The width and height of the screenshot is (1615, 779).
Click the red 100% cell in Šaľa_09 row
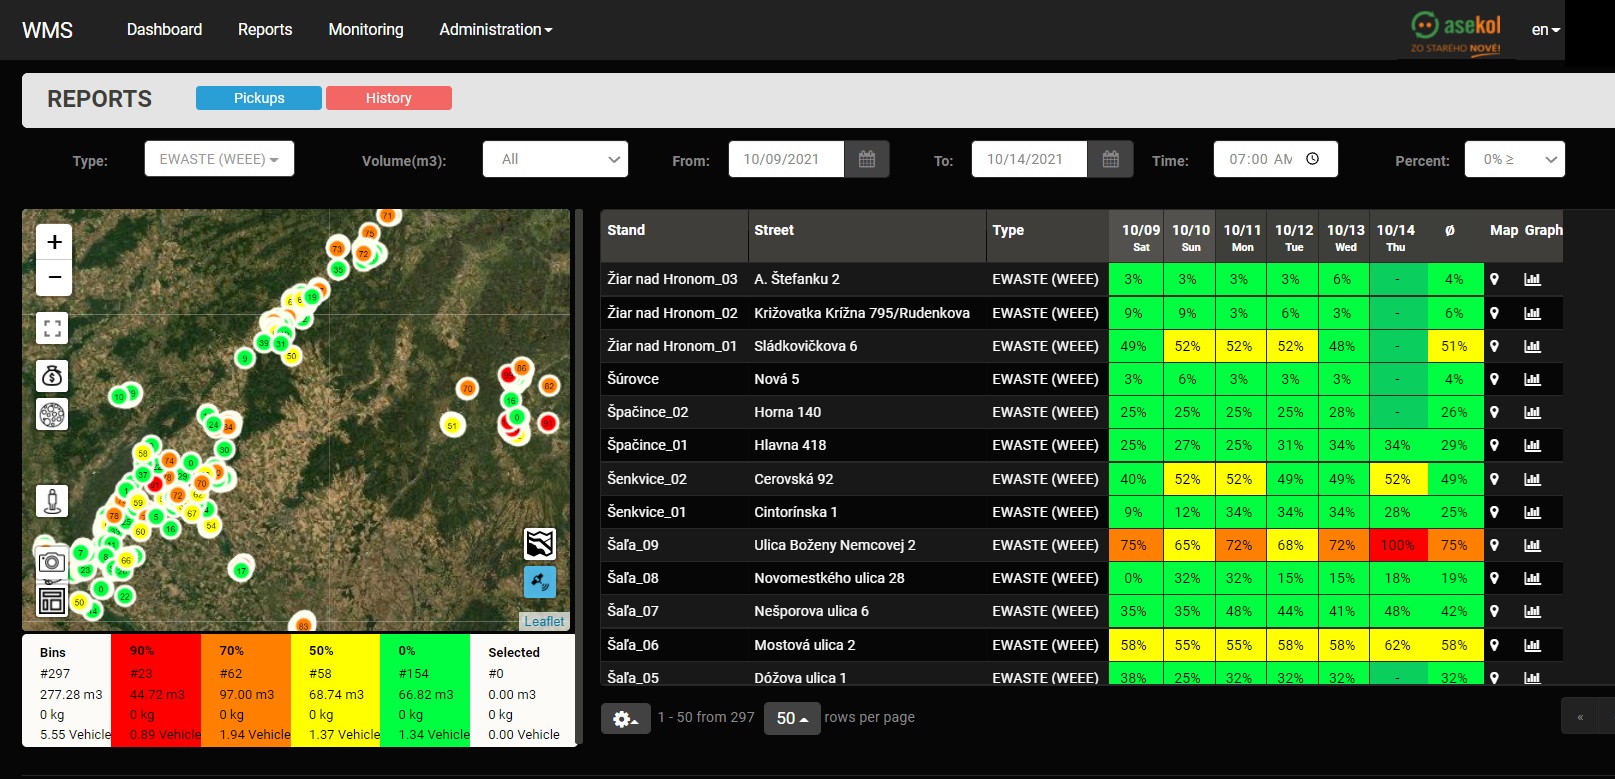click(1397, 545)
